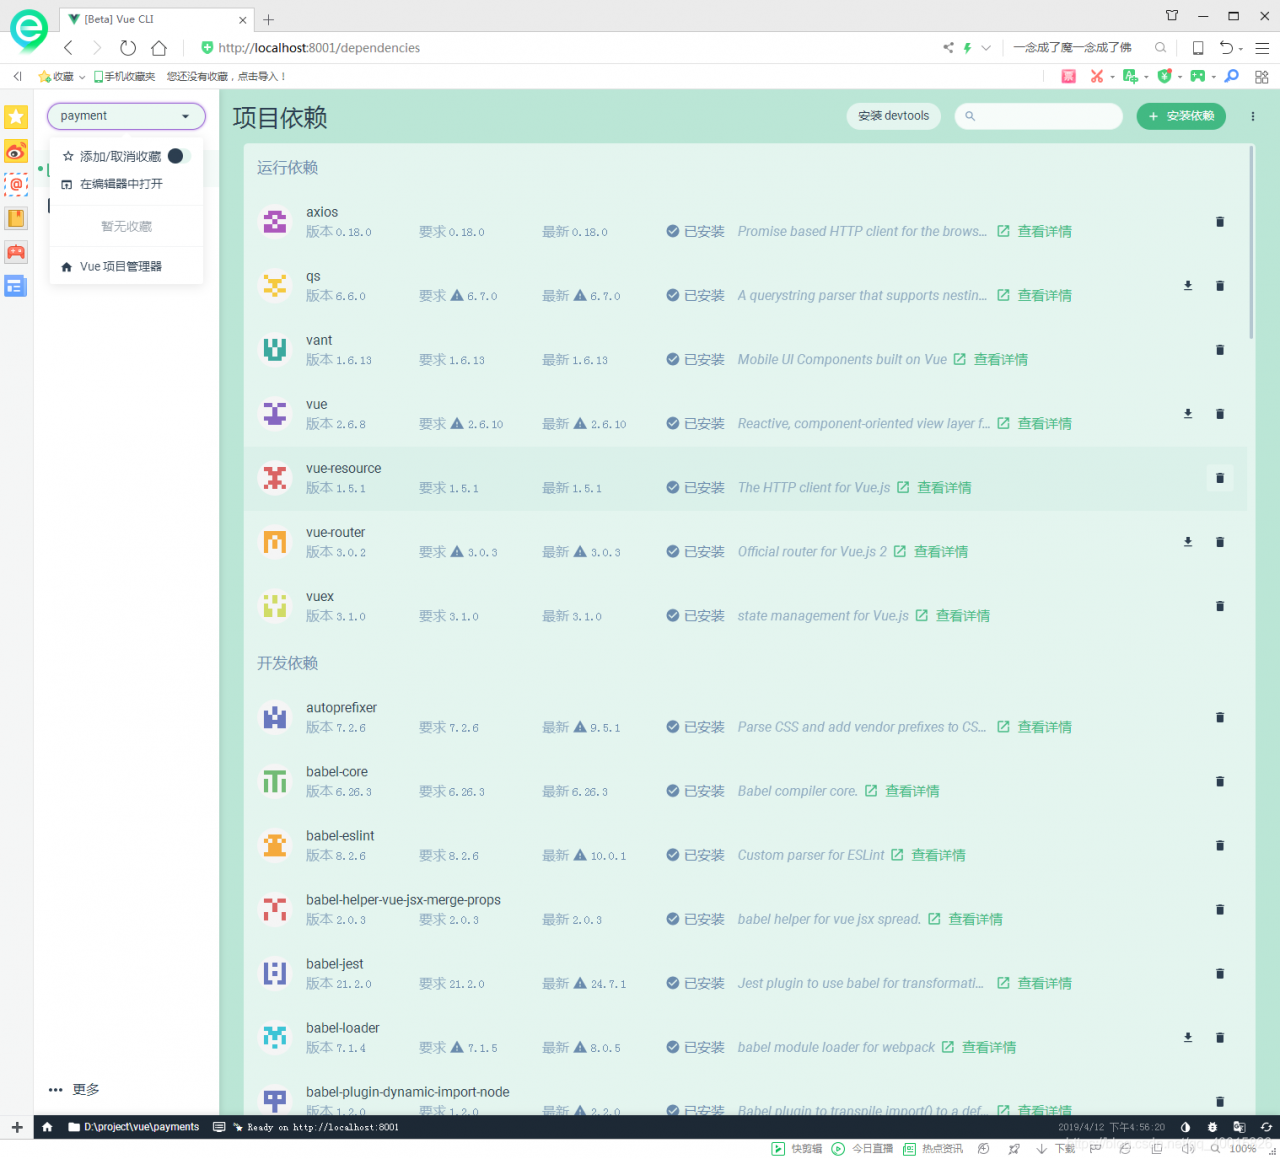The height and width of the screenshot is (1159, 1280).
Task: Update vue using its download icon
Action: click(1188, 414)
